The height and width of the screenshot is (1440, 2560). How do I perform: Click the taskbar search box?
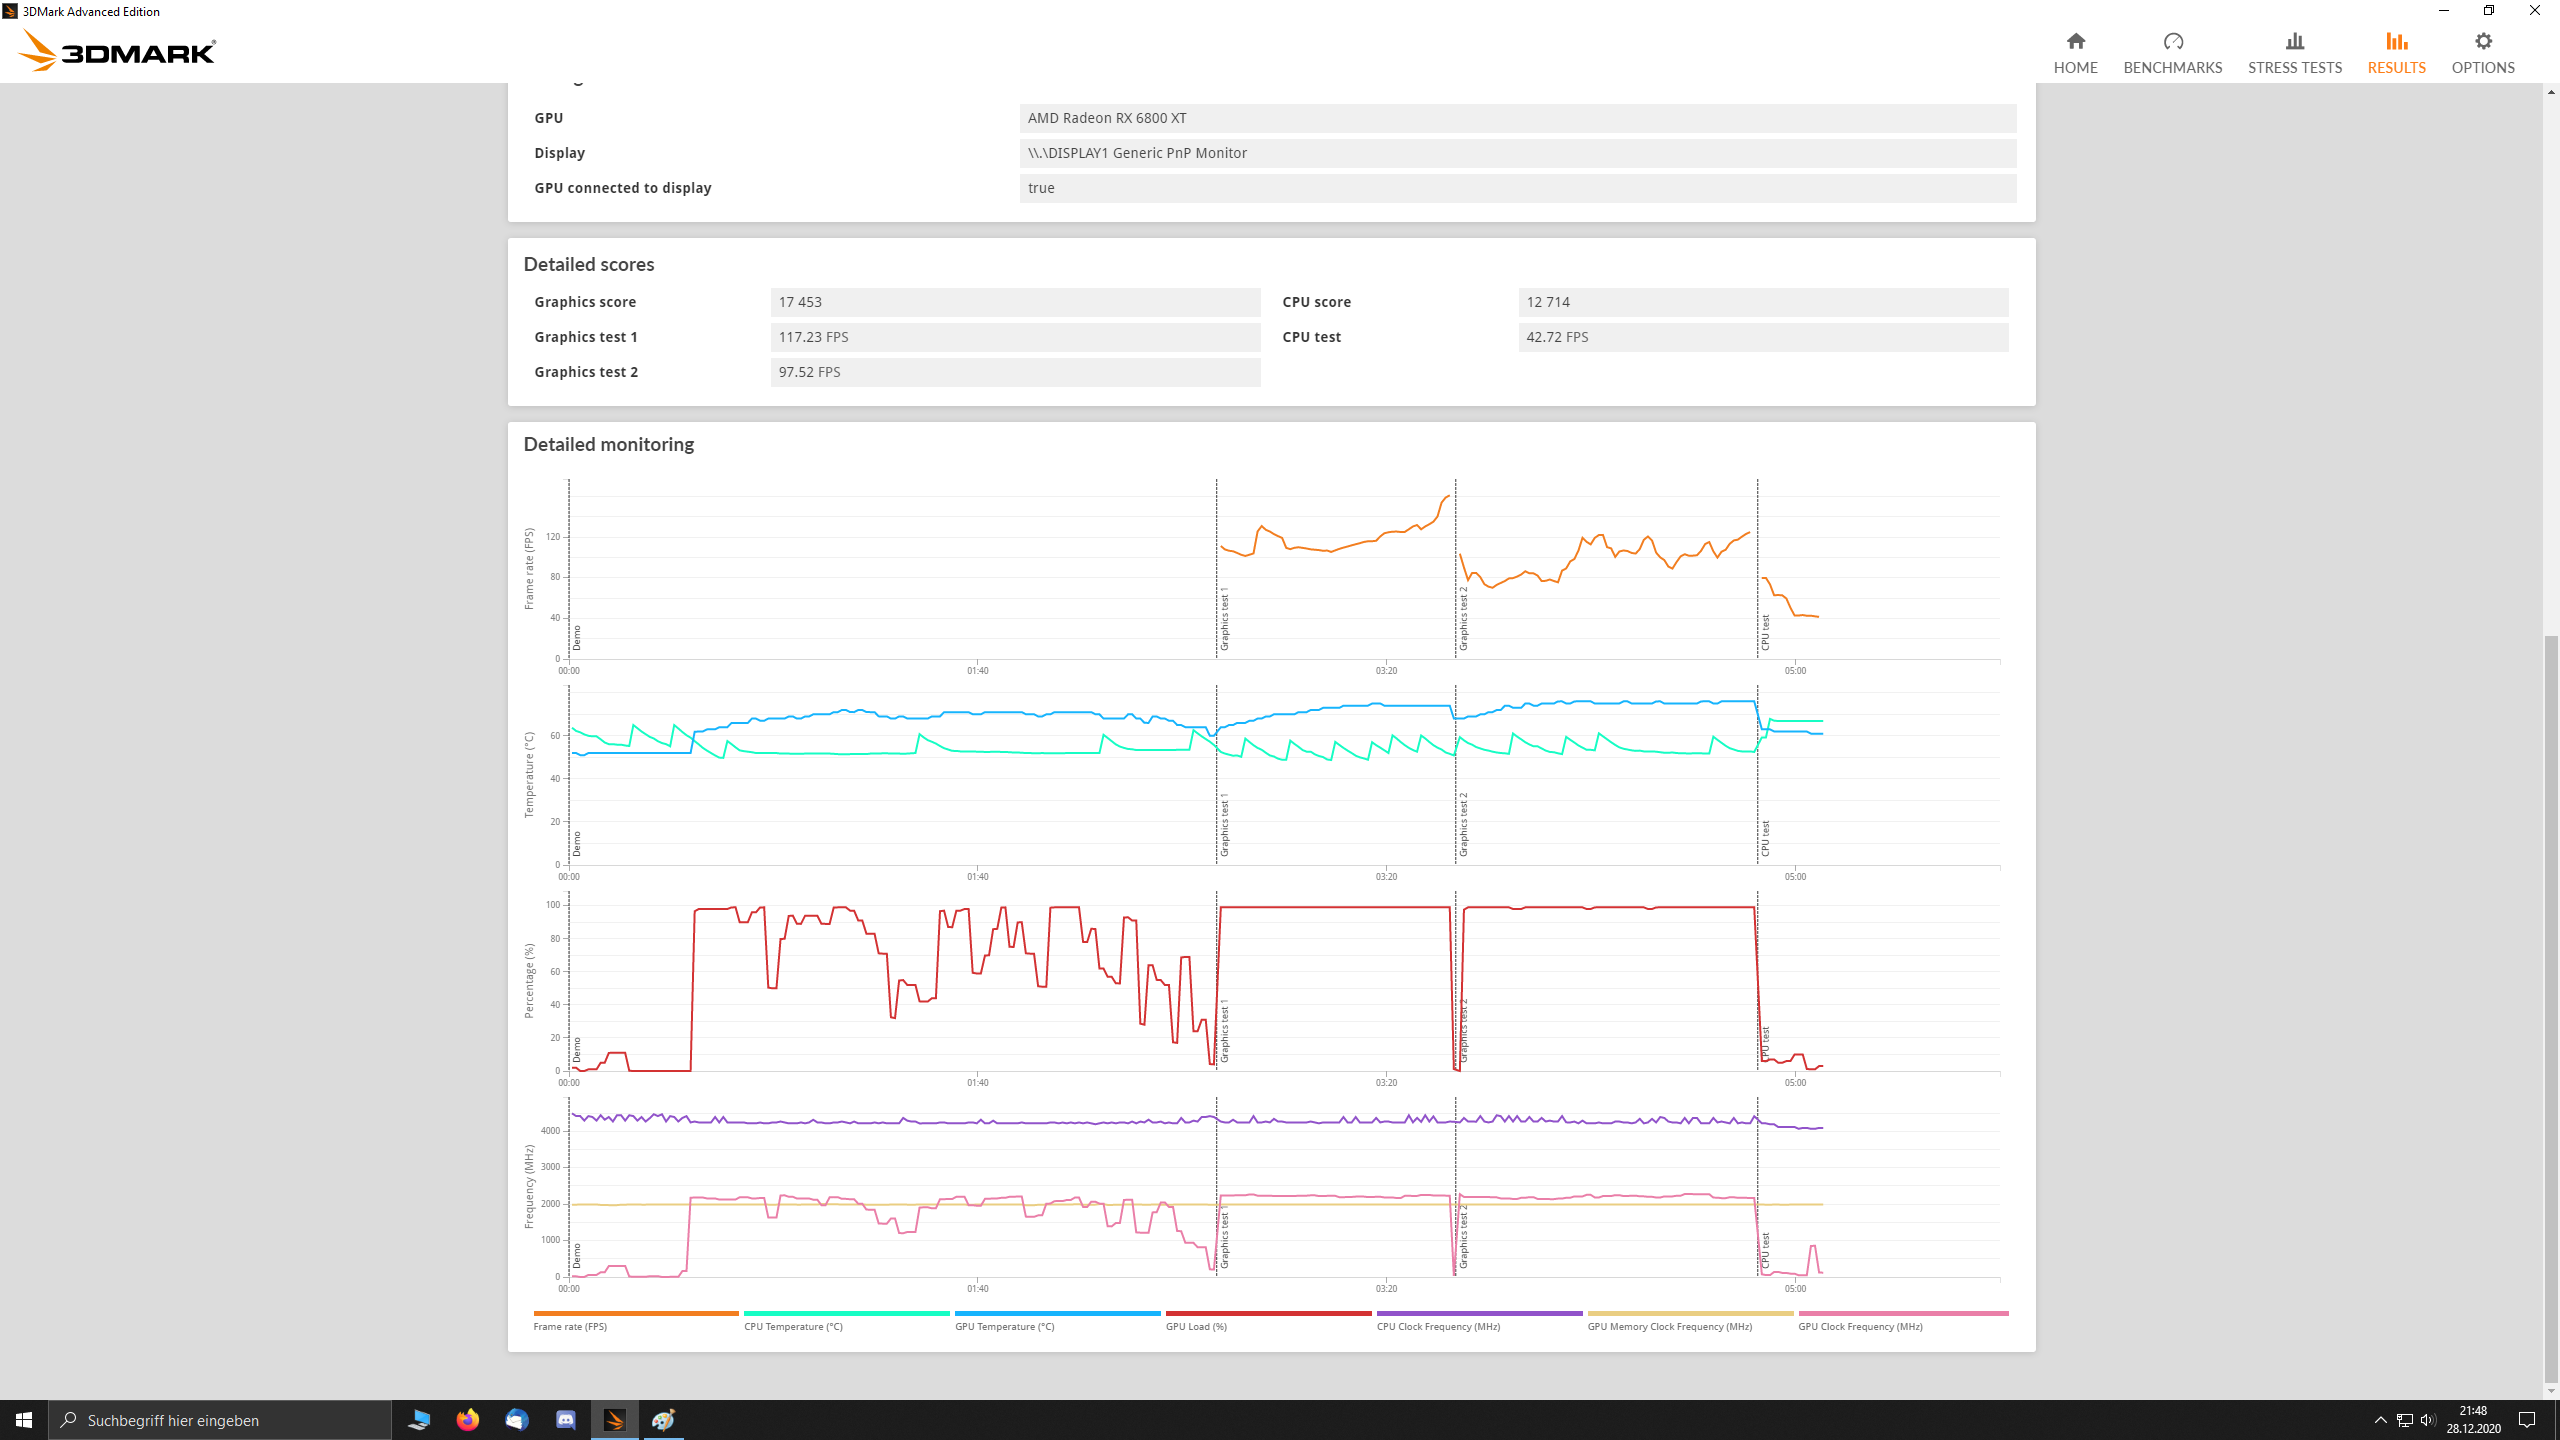pyautogui.click(x=220, y=1420)
